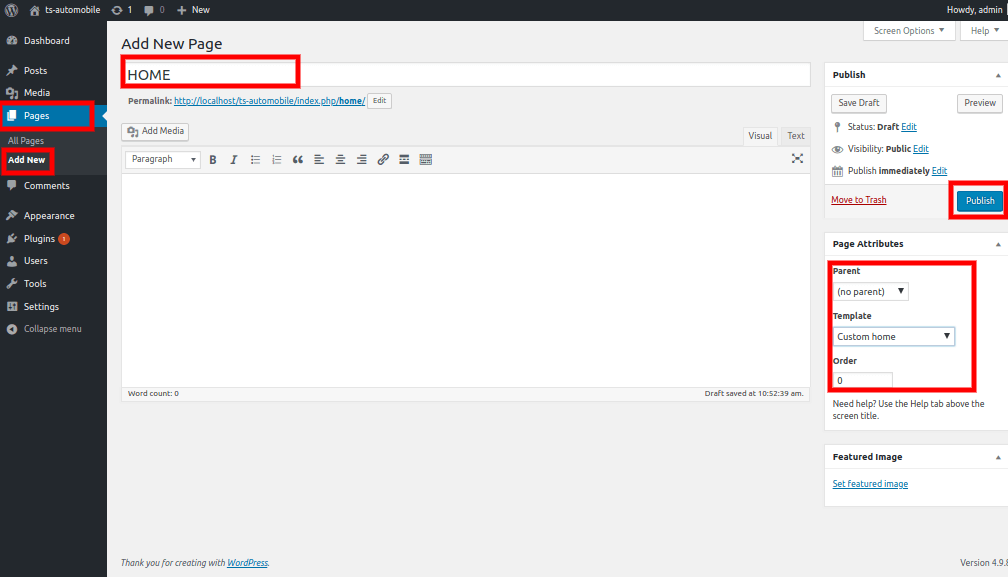The width and height of the screenshot is (1008, 577).
Task: Open Appearance in the sidebar menu
Action: pyautogui.click(x=49, y=216)
